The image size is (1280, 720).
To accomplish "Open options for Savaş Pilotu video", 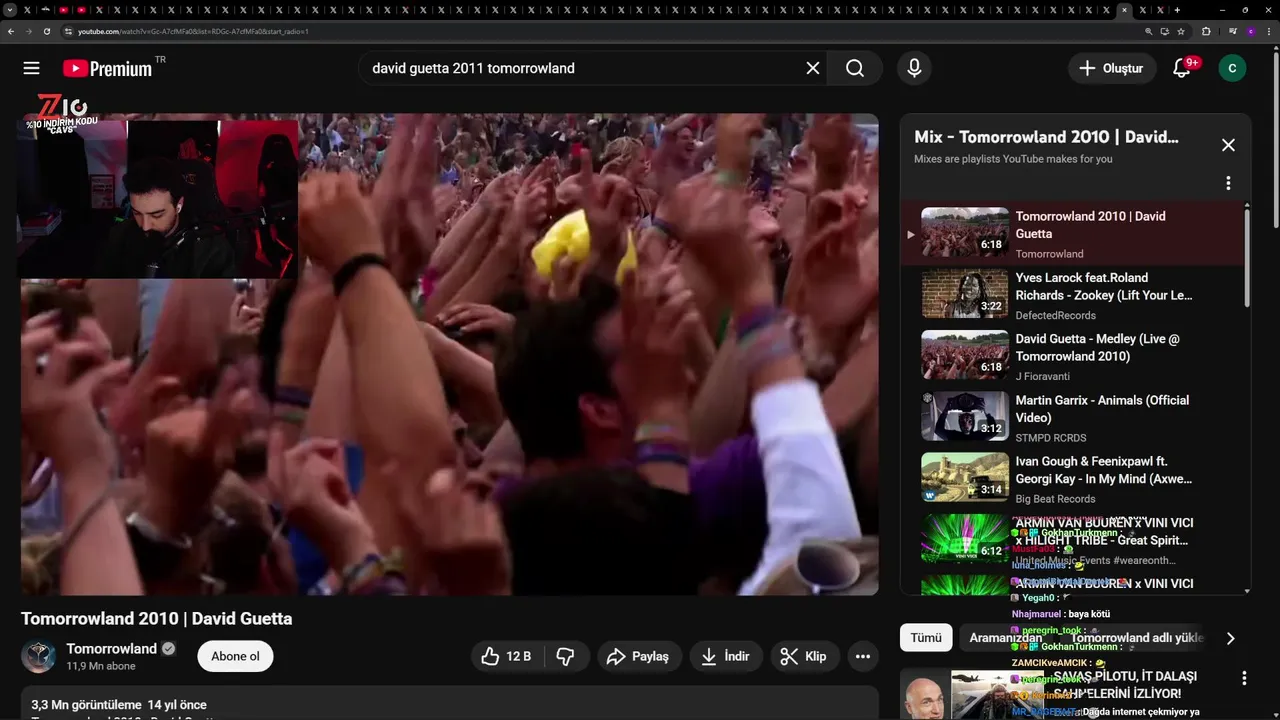I will tap(1244, 678).
